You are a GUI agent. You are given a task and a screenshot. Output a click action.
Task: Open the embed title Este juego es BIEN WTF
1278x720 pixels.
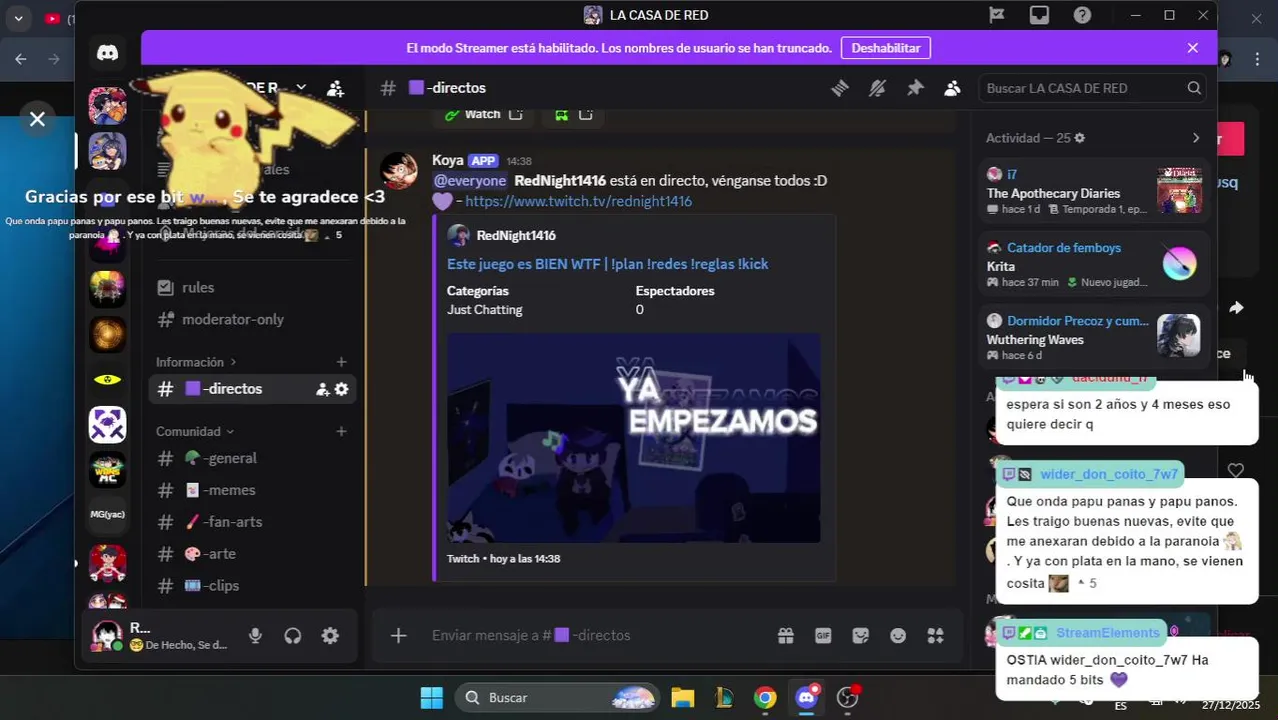point(607,264)
